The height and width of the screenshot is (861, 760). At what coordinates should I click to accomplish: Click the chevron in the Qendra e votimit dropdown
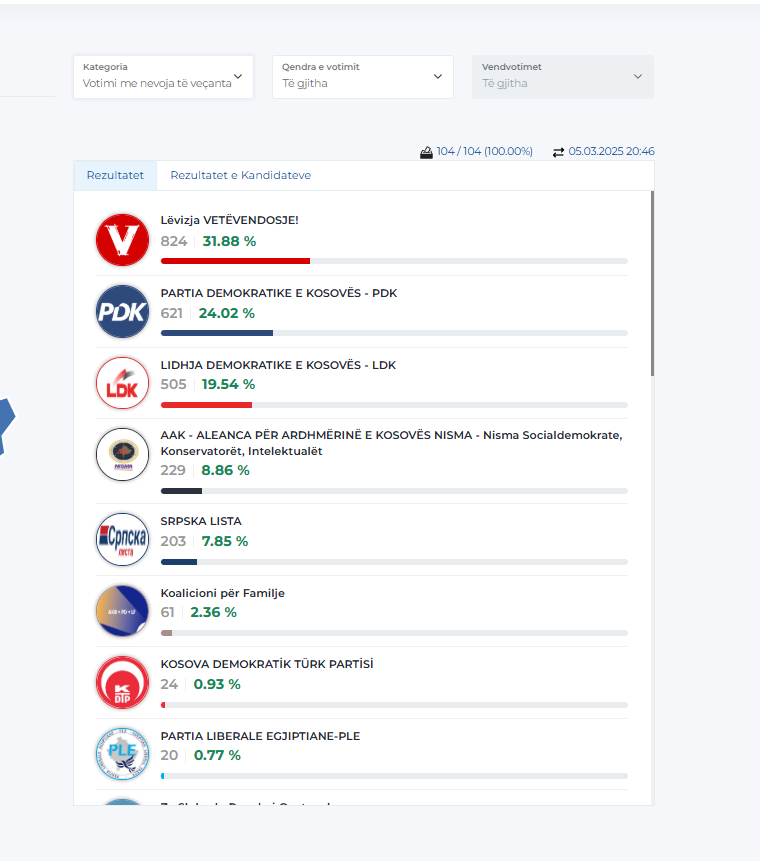point(438,76)
